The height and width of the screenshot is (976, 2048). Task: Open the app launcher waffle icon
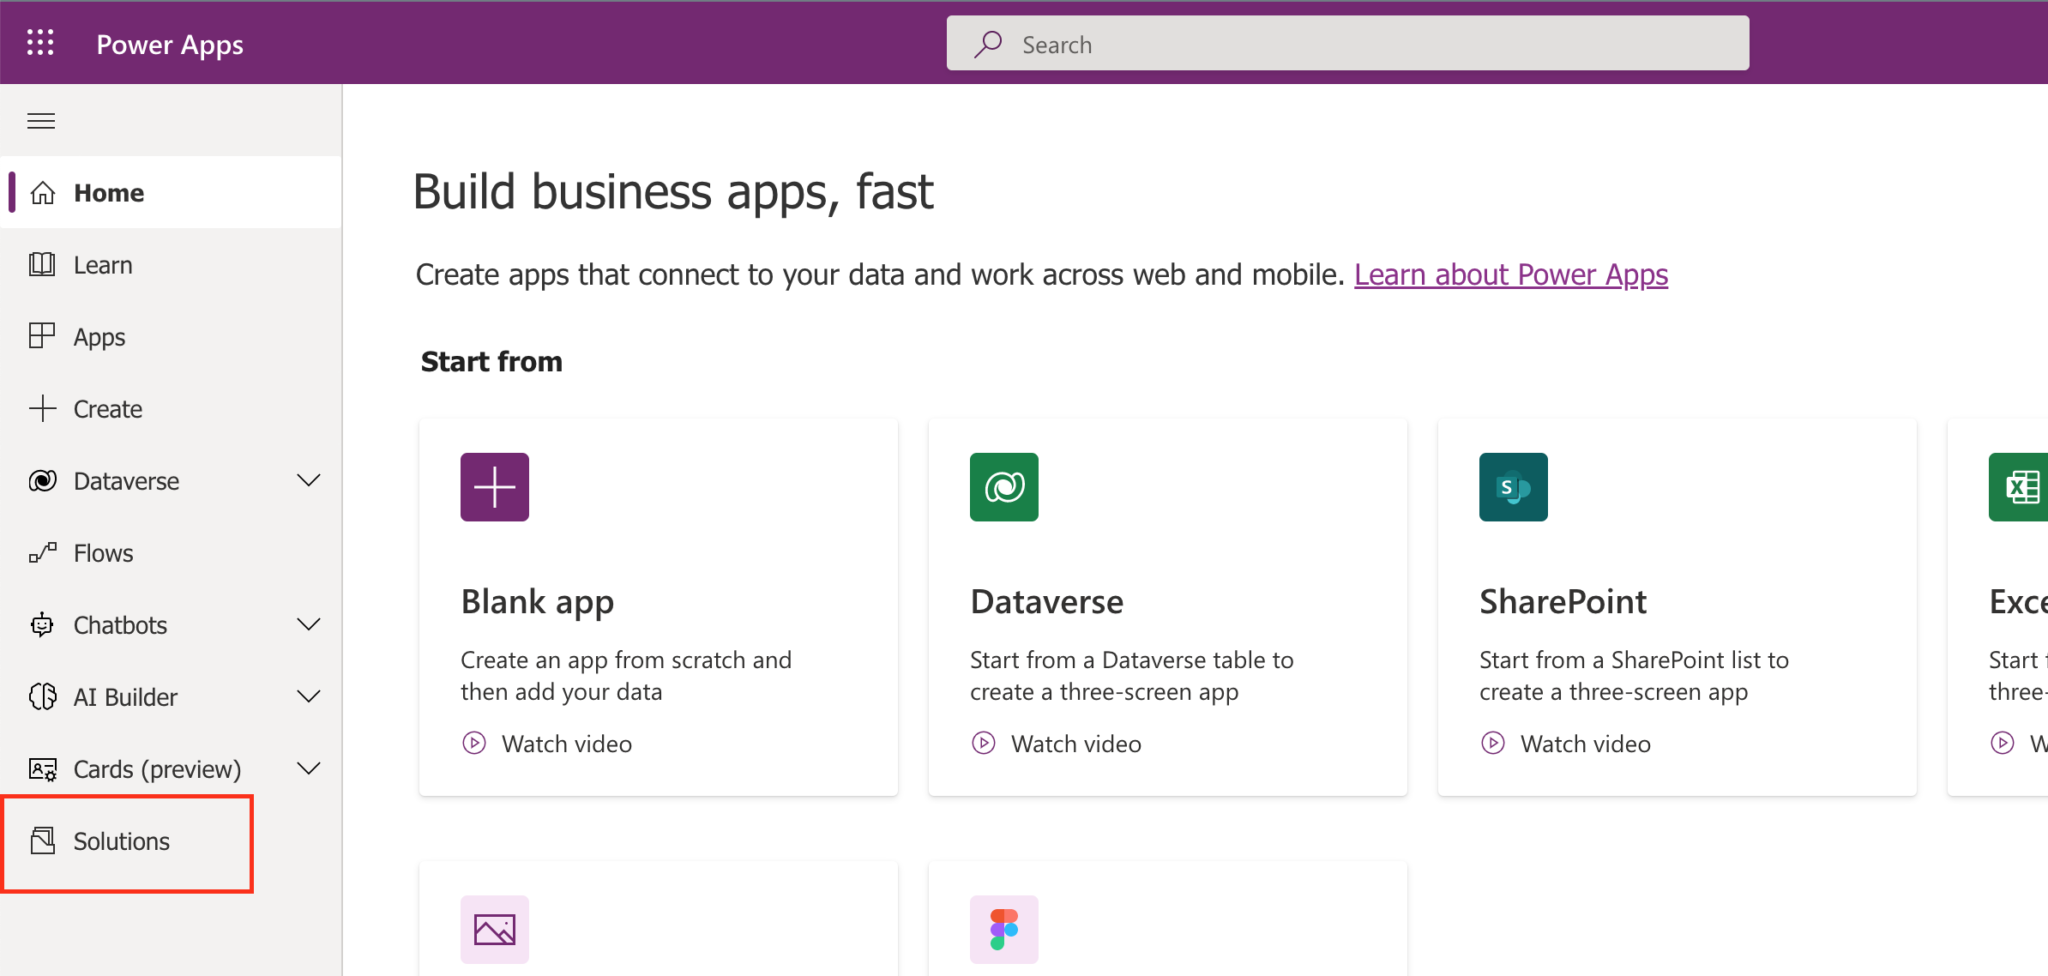coord(40,42)
